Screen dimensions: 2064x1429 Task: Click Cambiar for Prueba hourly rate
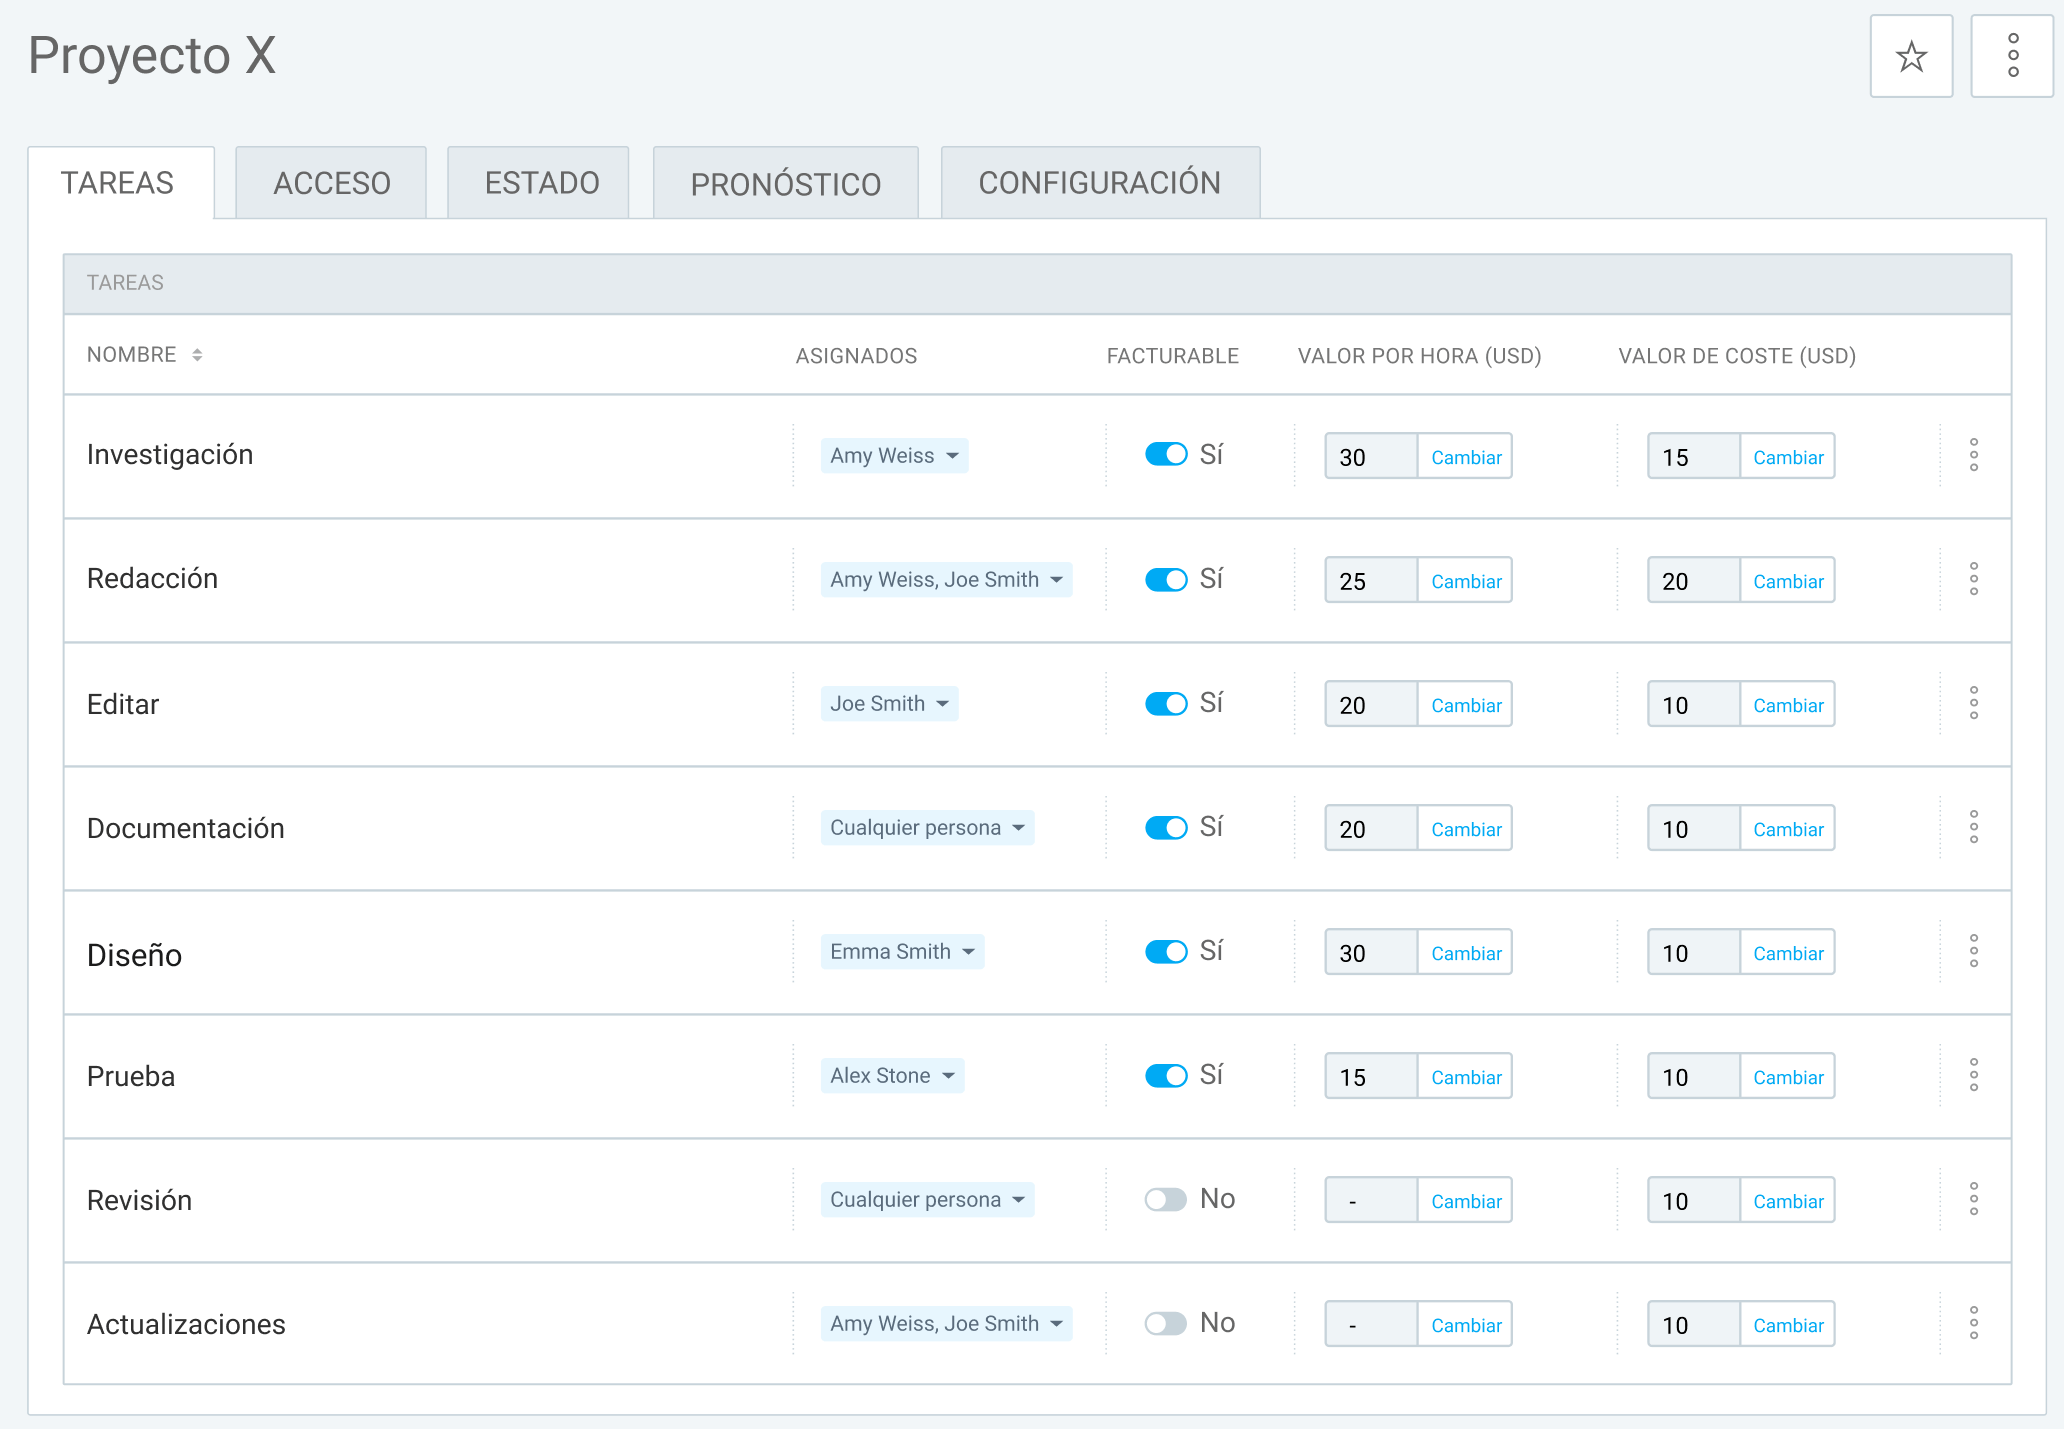[x=1465, y=1077]
